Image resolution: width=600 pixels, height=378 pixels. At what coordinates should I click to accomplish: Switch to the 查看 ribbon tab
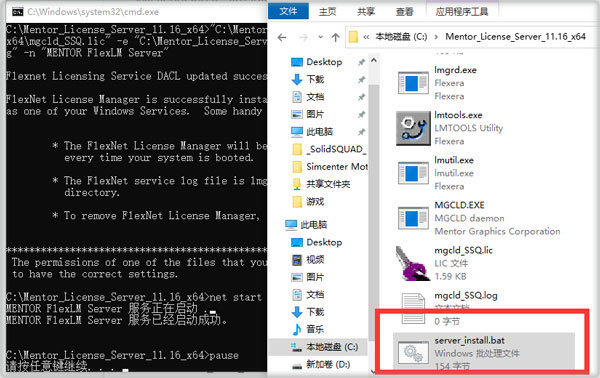[404, 11]
